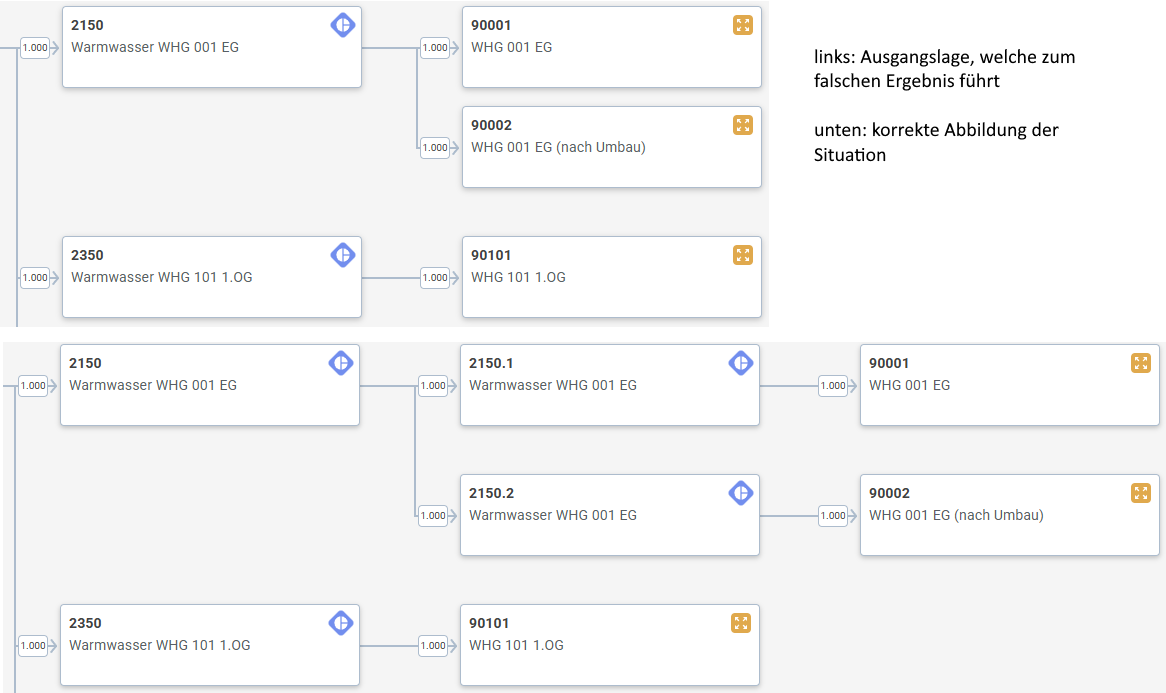This screenshot has width=1166, height=693.
Task: Click orange expand icon on 90001, lower diagram
Action: pyautogui.click(x=1141, y=363)
